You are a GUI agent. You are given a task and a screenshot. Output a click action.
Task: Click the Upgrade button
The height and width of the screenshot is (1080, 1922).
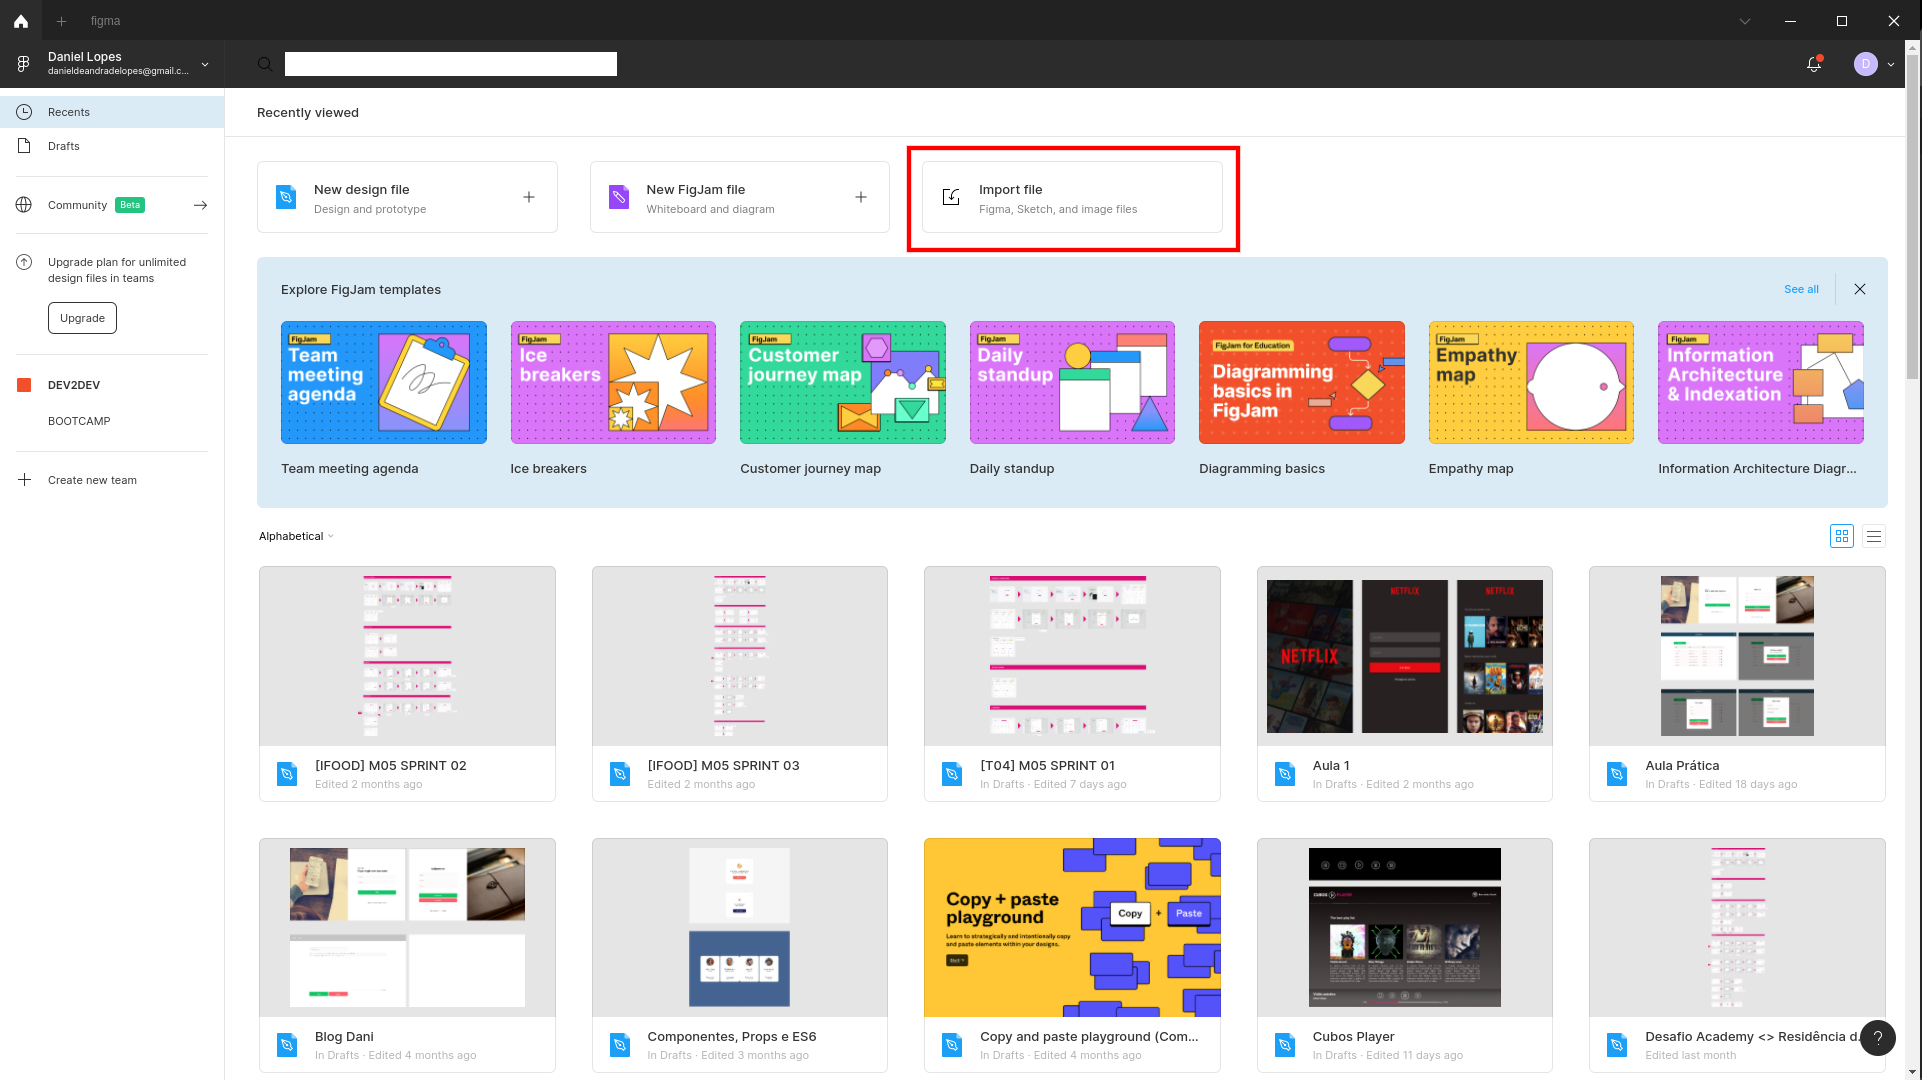point(82,318)
